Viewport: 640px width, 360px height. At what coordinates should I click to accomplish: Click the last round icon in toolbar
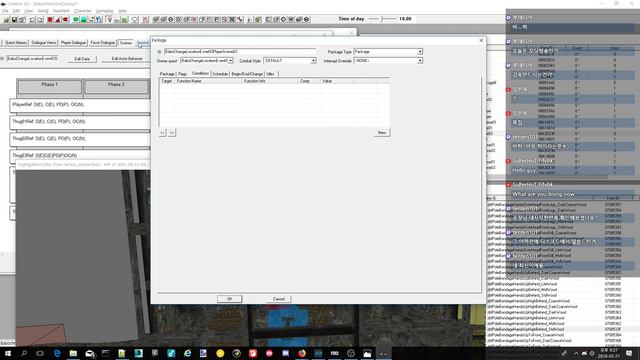[307, 20]
